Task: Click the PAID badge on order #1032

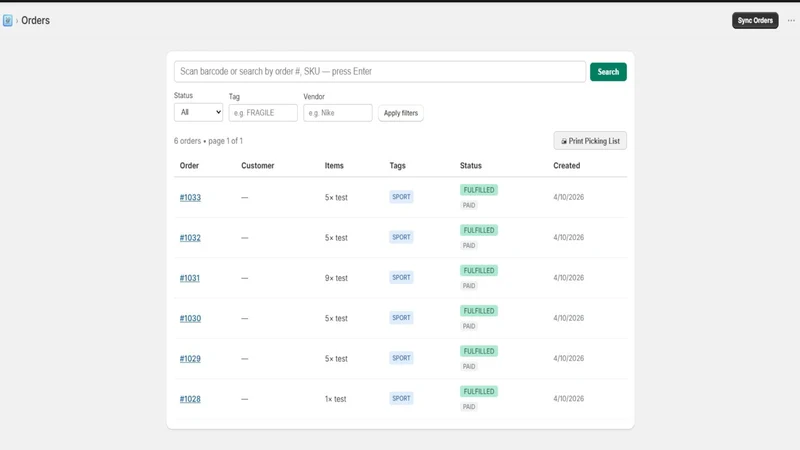Action: click(469, 246)
